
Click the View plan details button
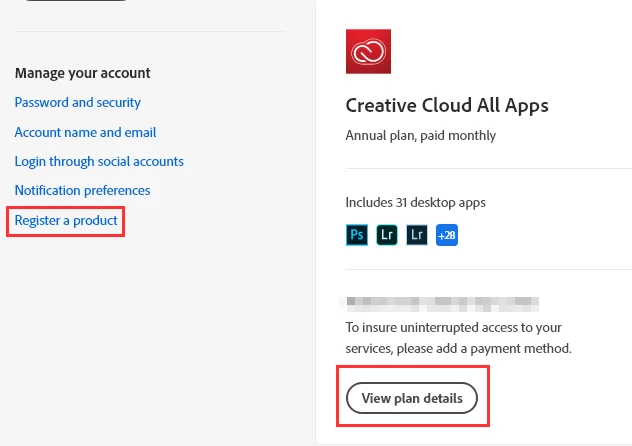412,398
